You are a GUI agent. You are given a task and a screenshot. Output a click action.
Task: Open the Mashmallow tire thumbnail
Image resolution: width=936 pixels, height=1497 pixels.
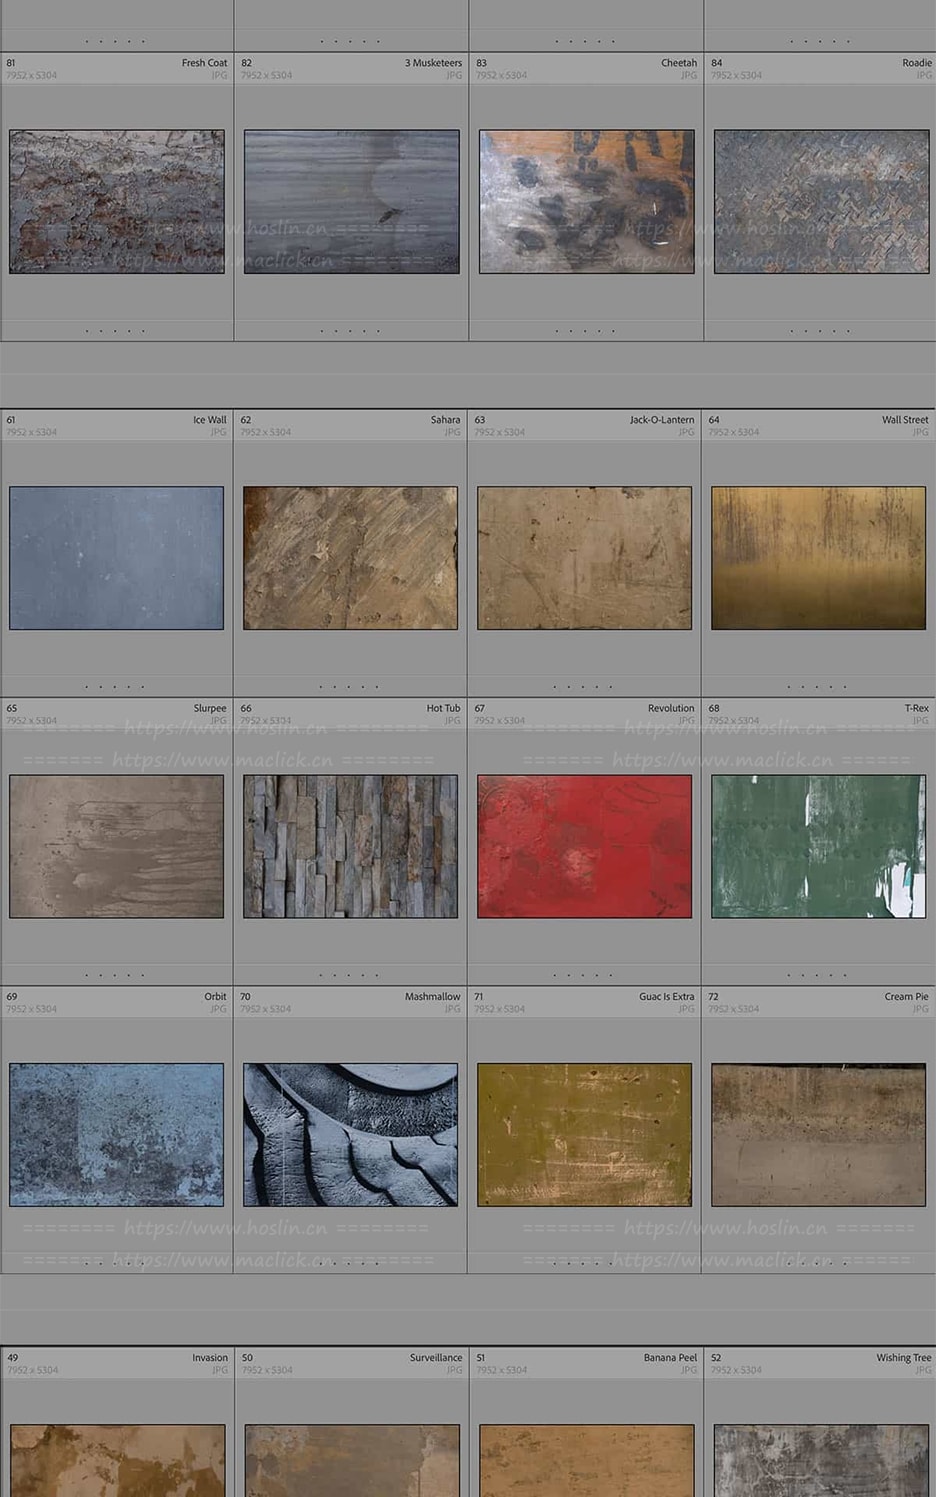[x=351, y=1134]
